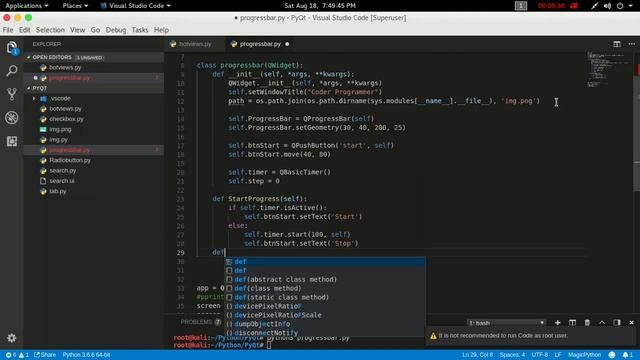Split the editor to the right

point(617,44)
